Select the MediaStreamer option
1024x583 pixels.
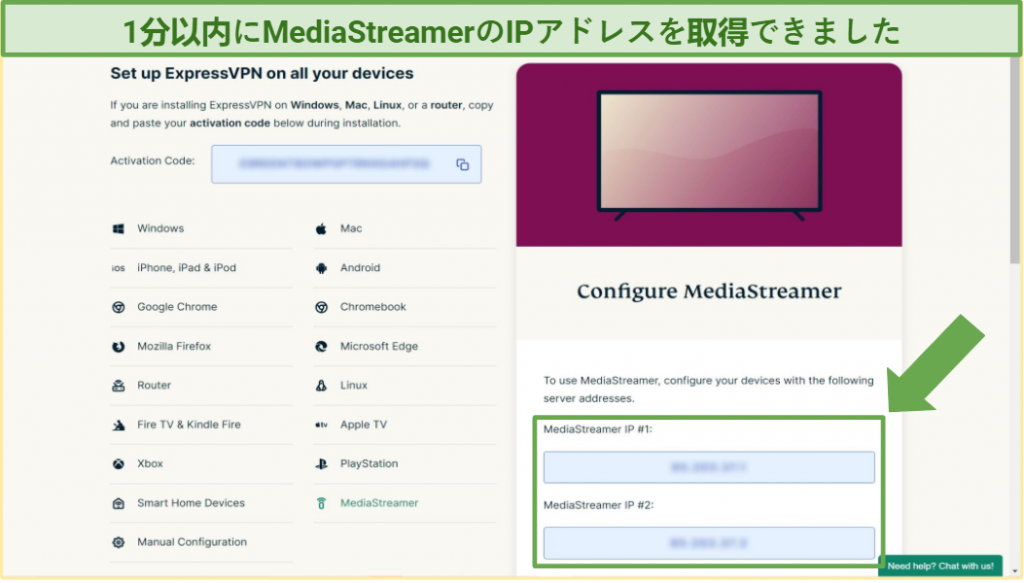point(379,503)
